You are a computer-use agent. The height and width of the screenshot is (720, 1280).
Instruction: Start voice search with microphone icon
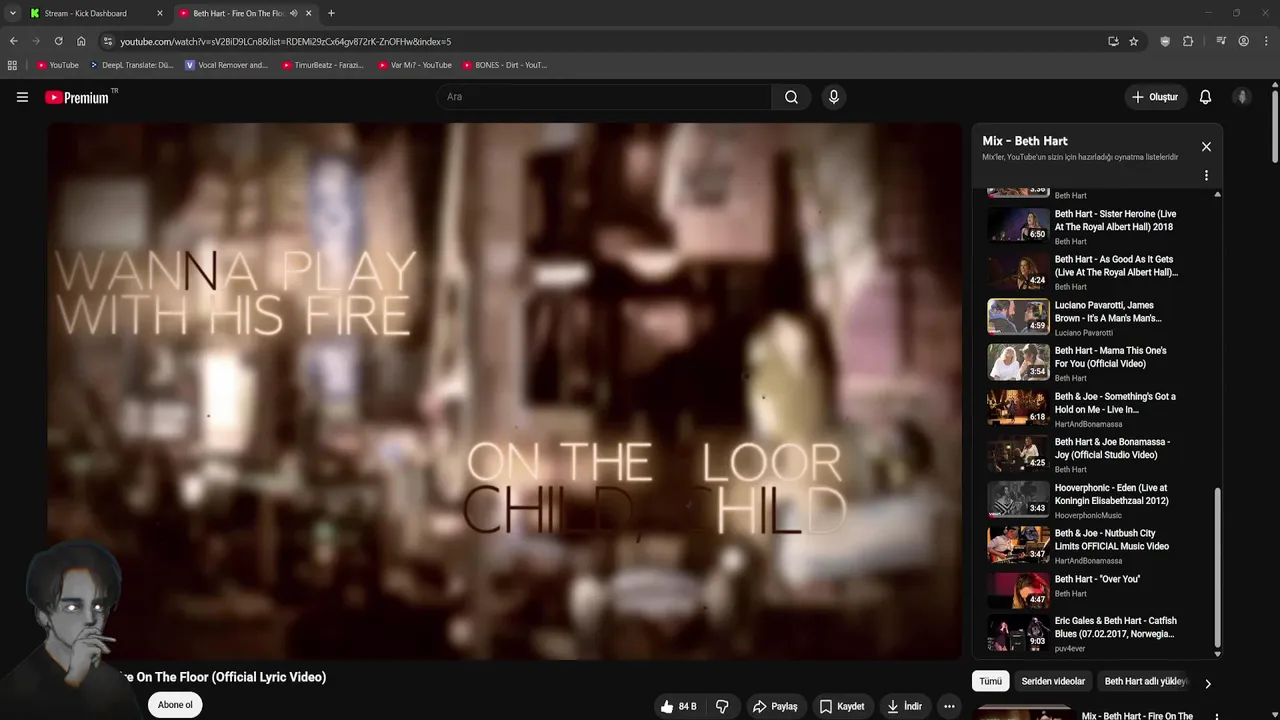833,97
